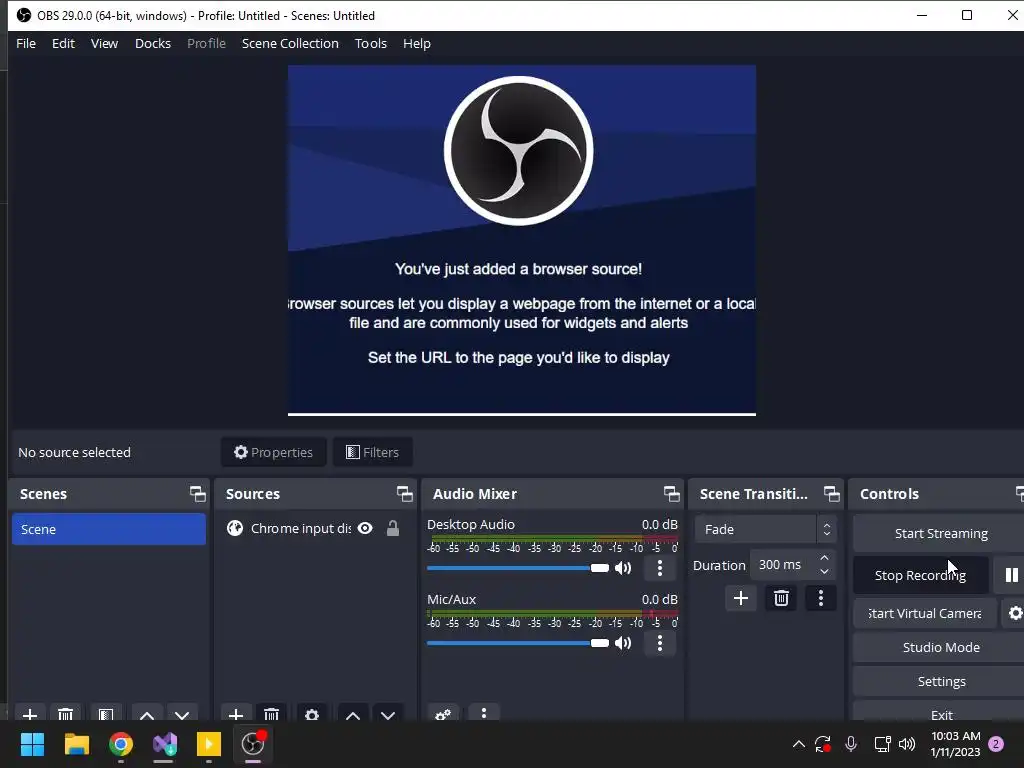Click Stop Recording

click(920, 575)
